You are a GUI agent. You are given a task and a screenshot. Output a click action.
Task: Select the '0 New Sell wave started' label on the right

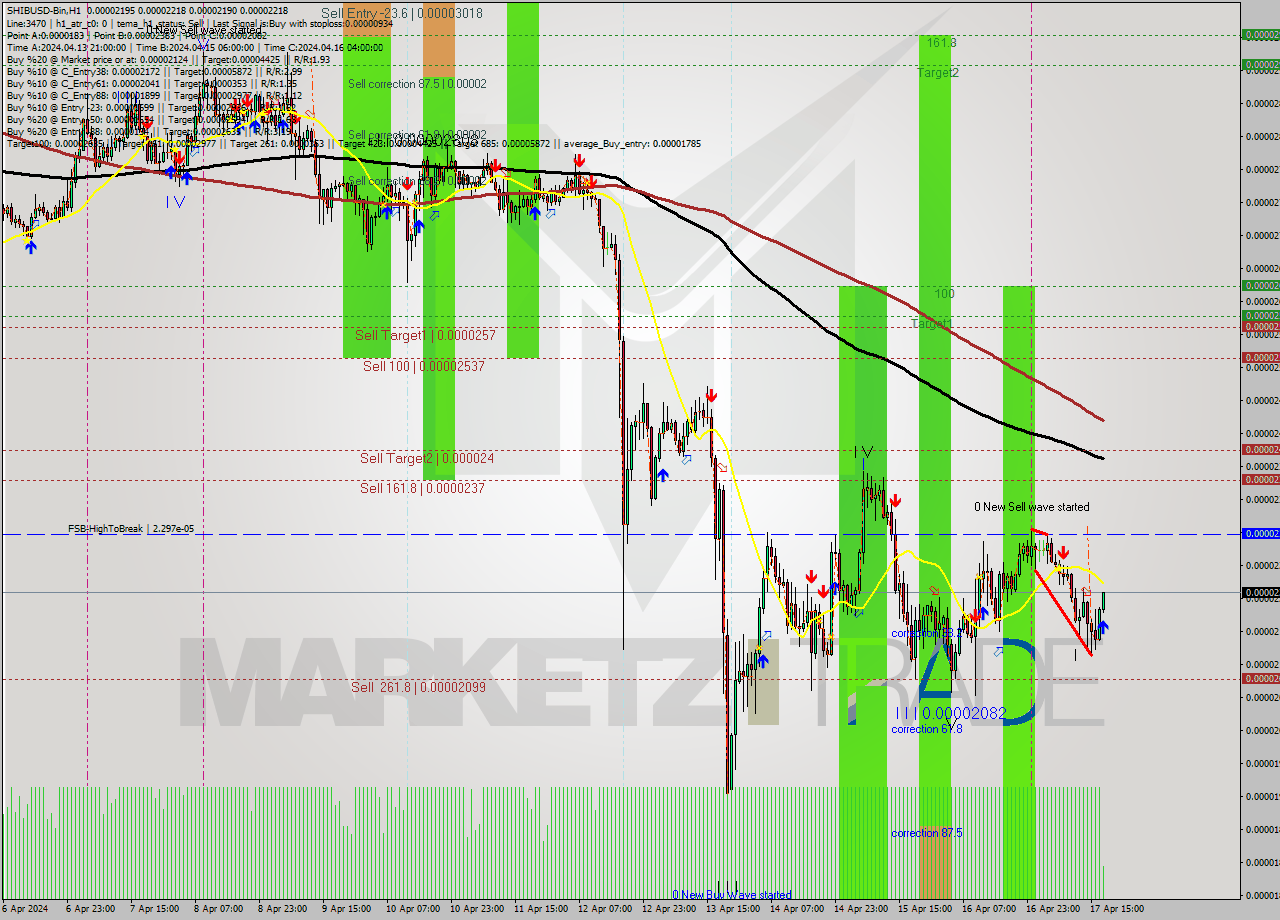coord(1032,507)
